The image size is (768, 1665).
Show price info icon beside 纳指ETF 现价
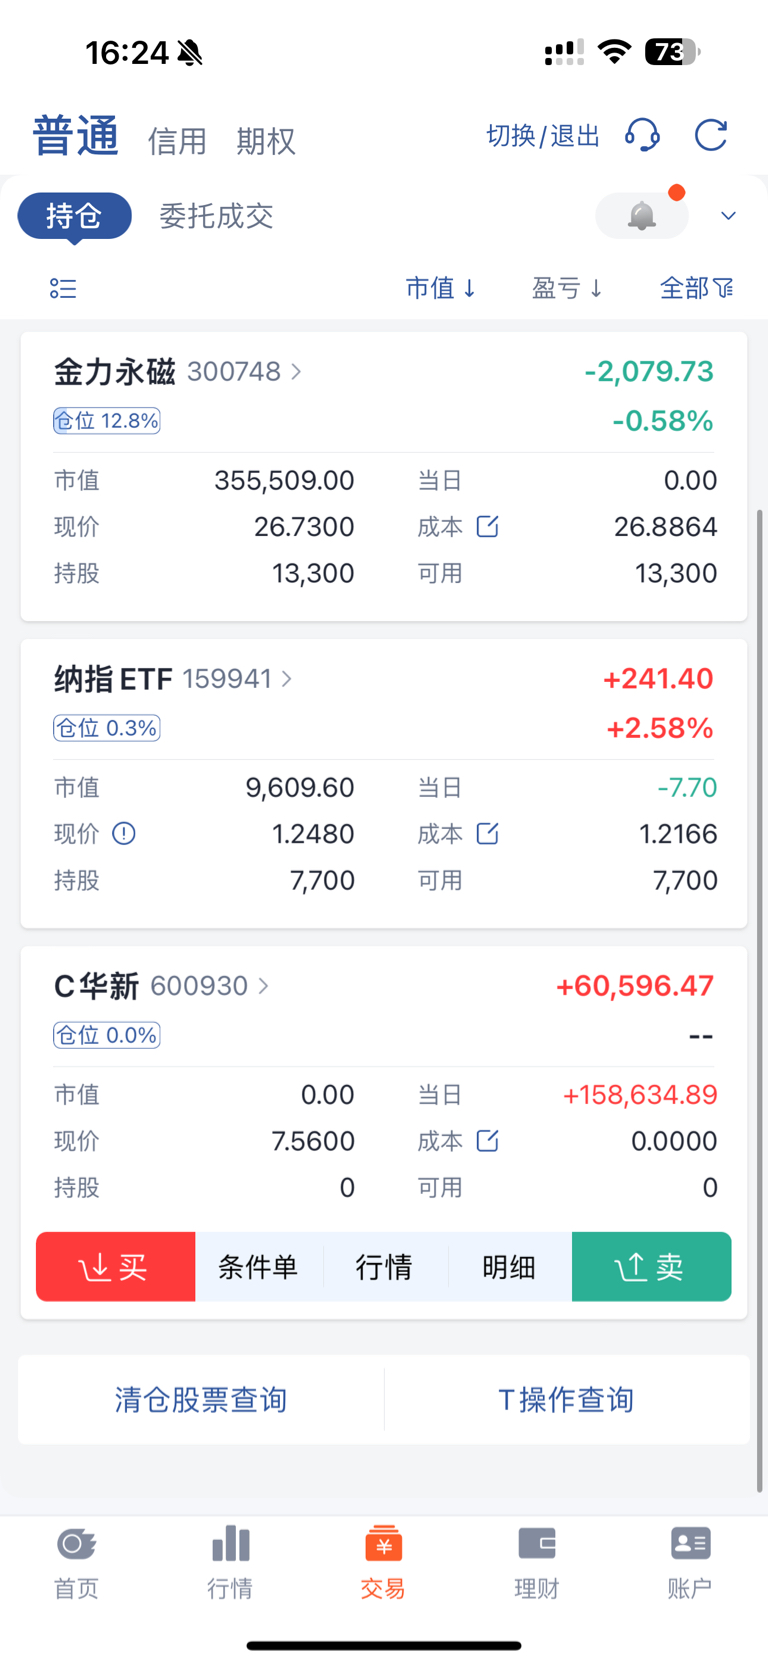(x=124, y=833)
